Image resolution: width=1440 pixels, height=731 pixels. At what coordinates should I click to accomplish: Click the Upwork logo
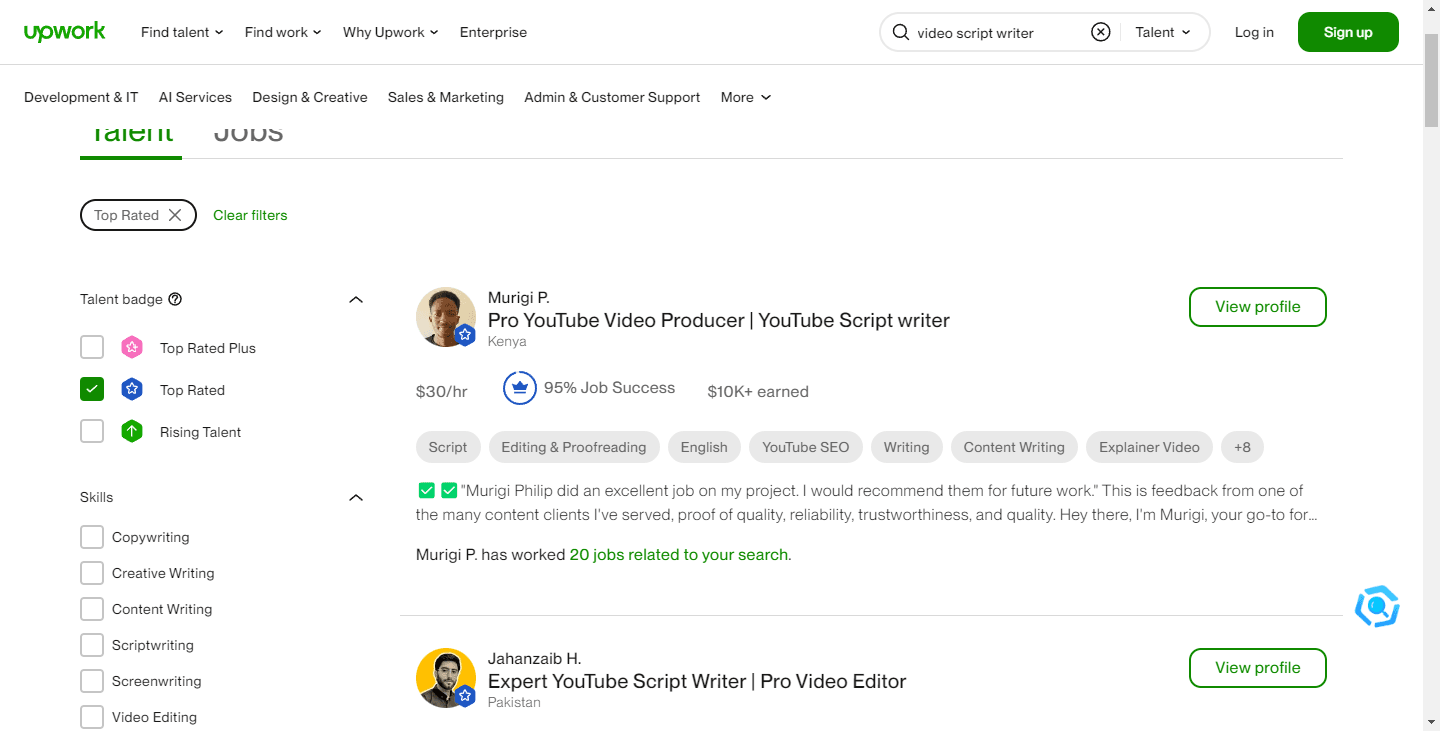65,32
